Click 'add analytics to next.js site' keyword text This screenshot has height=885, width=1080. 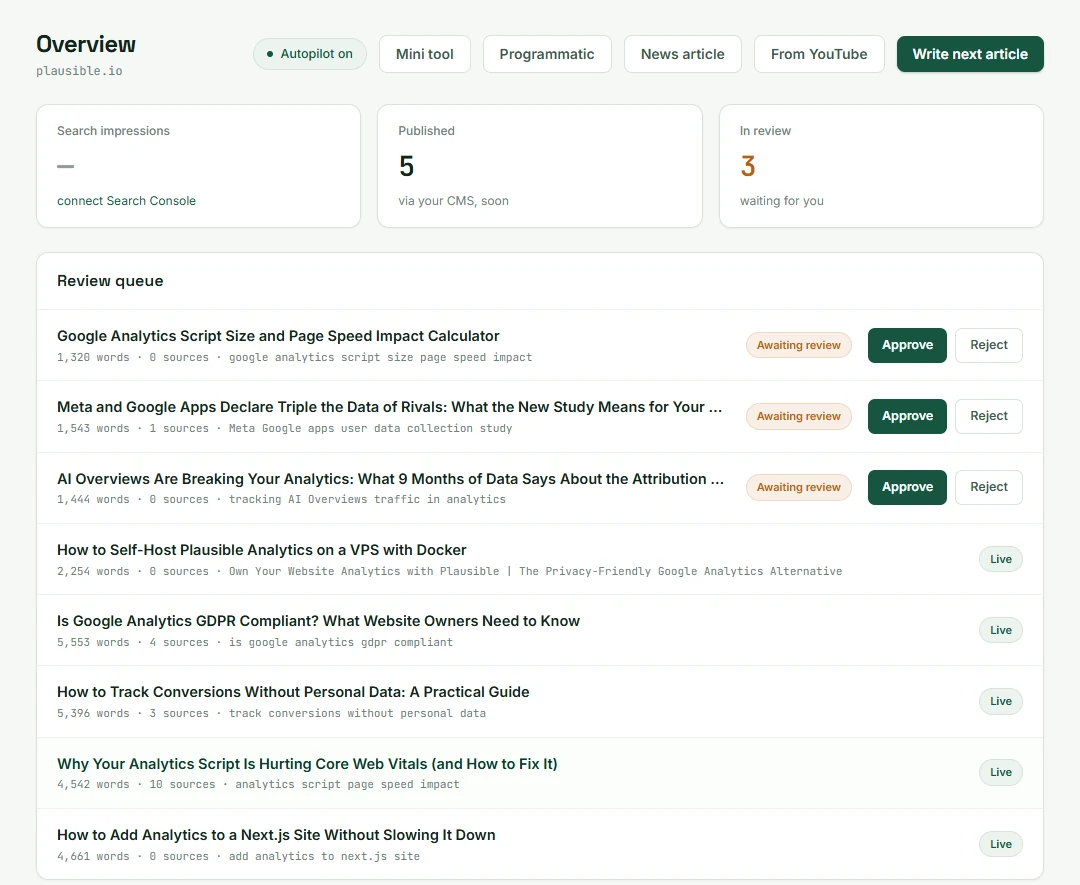(x=324, y=856)
